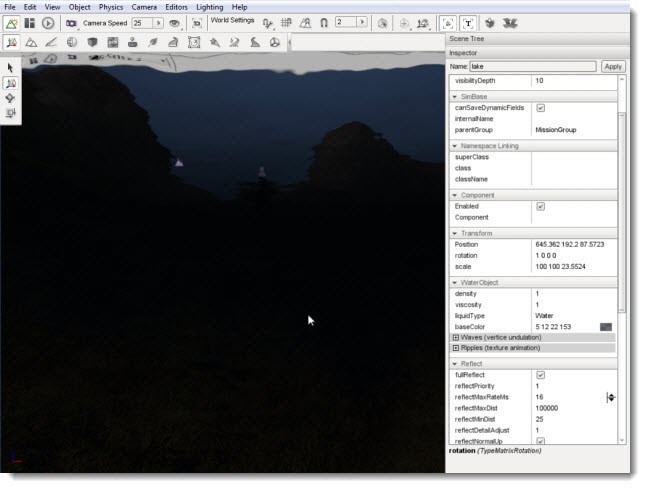Toggle rendering of object icons
This screenshot has width=645, height=488.
448,23
